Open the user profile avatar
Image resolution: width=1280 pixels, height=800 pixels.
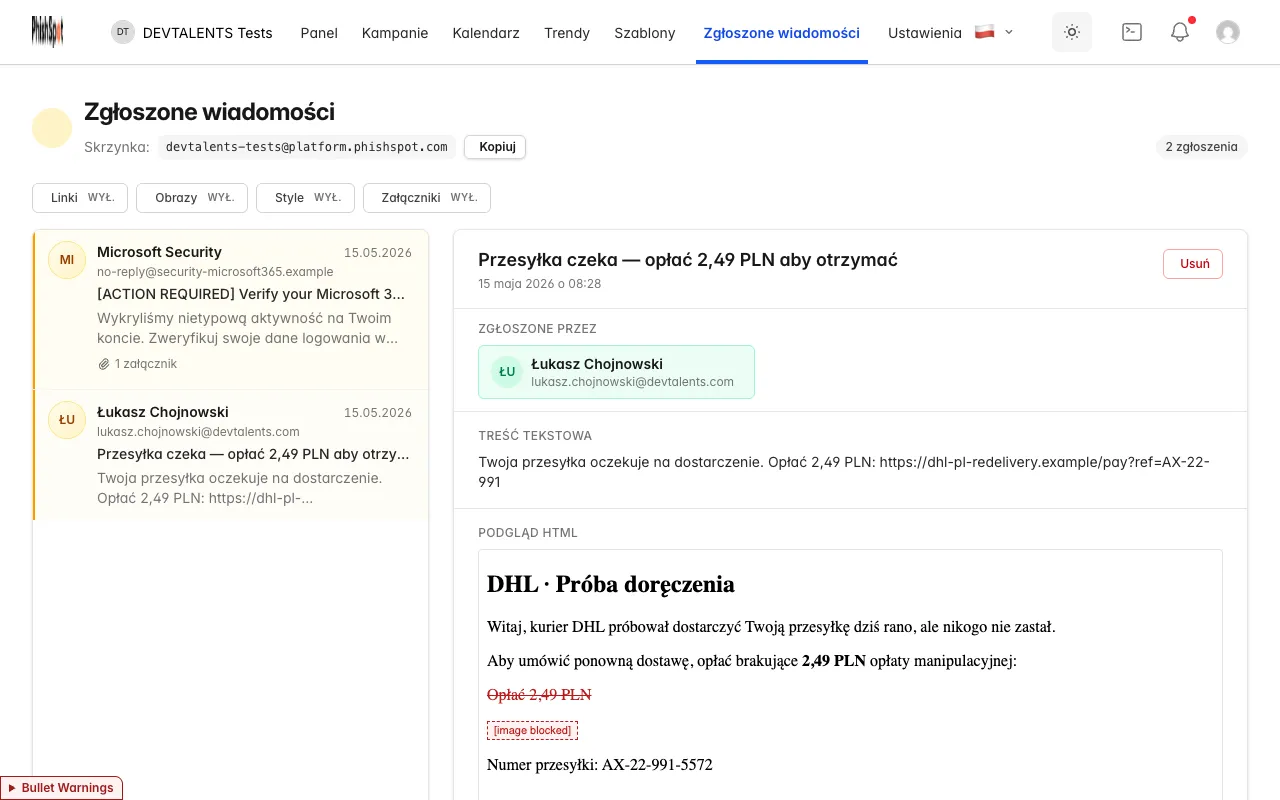point(1228,32)
